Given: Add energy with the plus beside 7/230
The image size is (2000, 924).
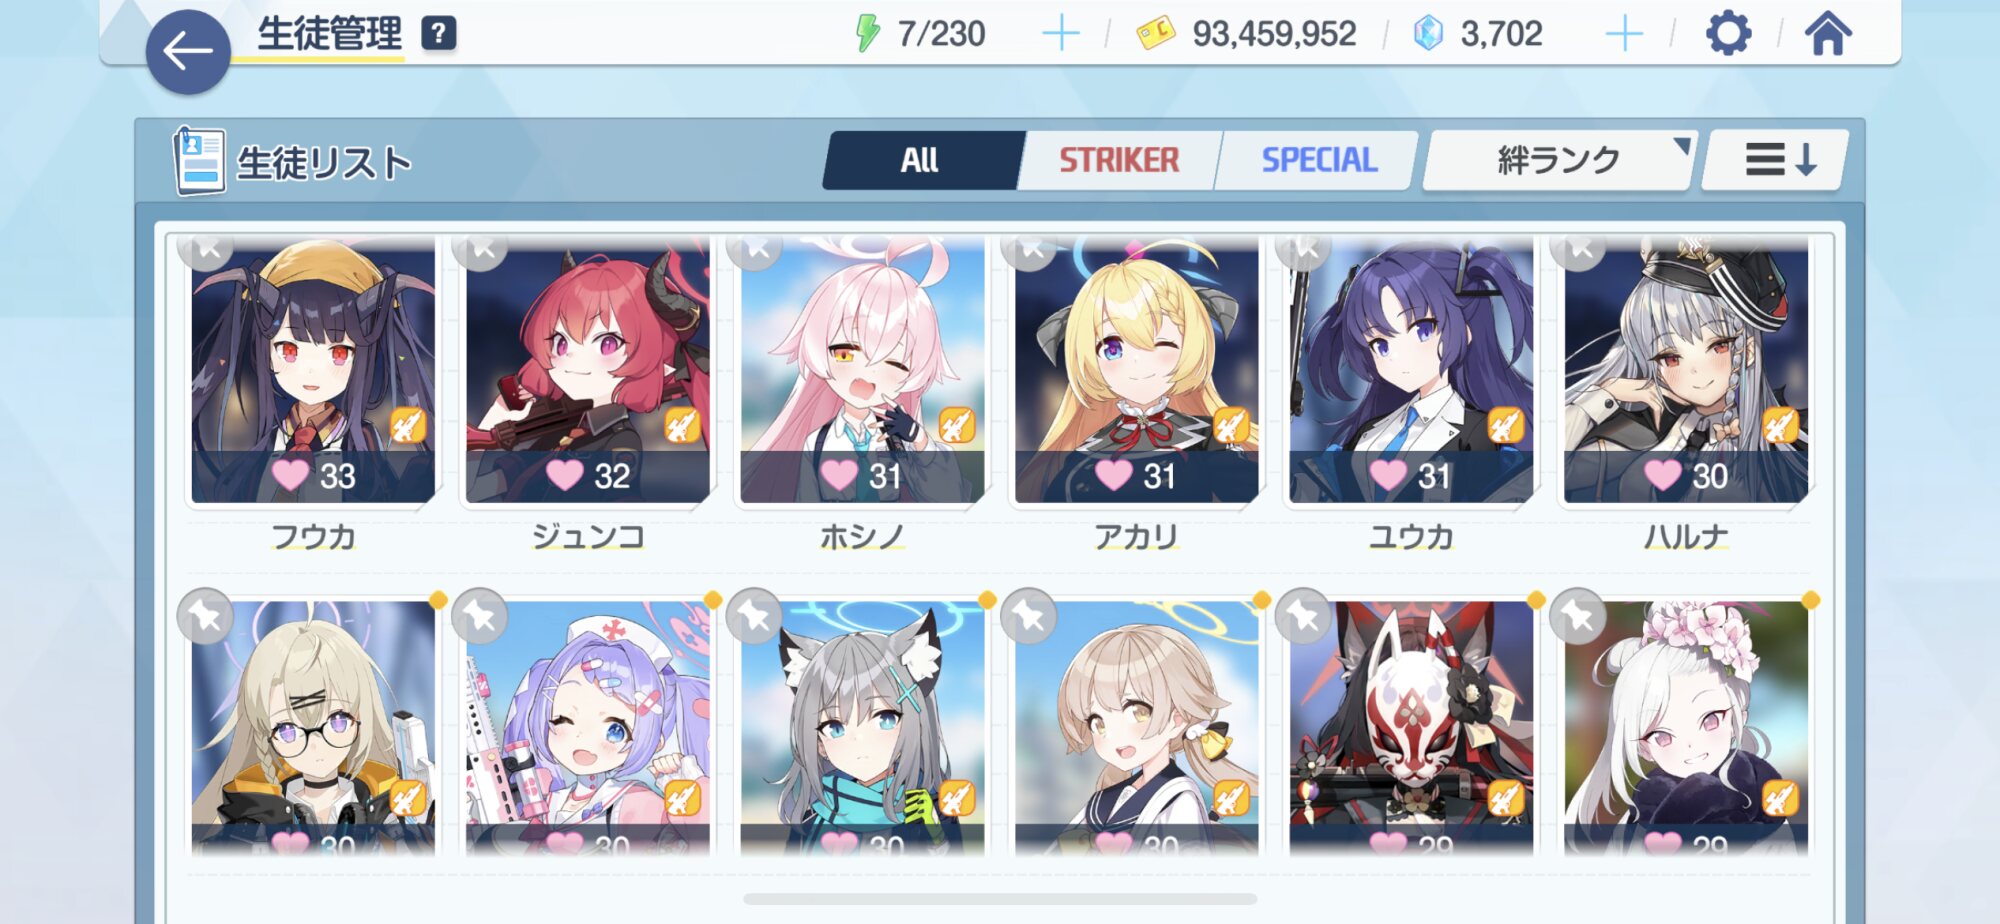Looking at the screenshot, I should coord(1061,34).
